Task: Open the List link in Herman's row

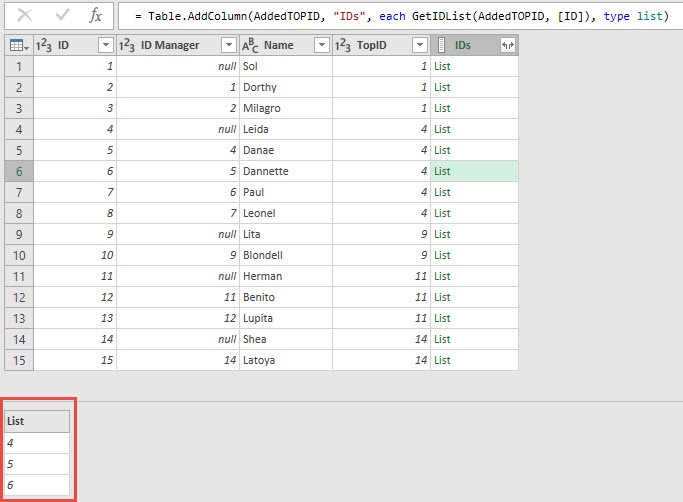Action: (x=442, y=276)
